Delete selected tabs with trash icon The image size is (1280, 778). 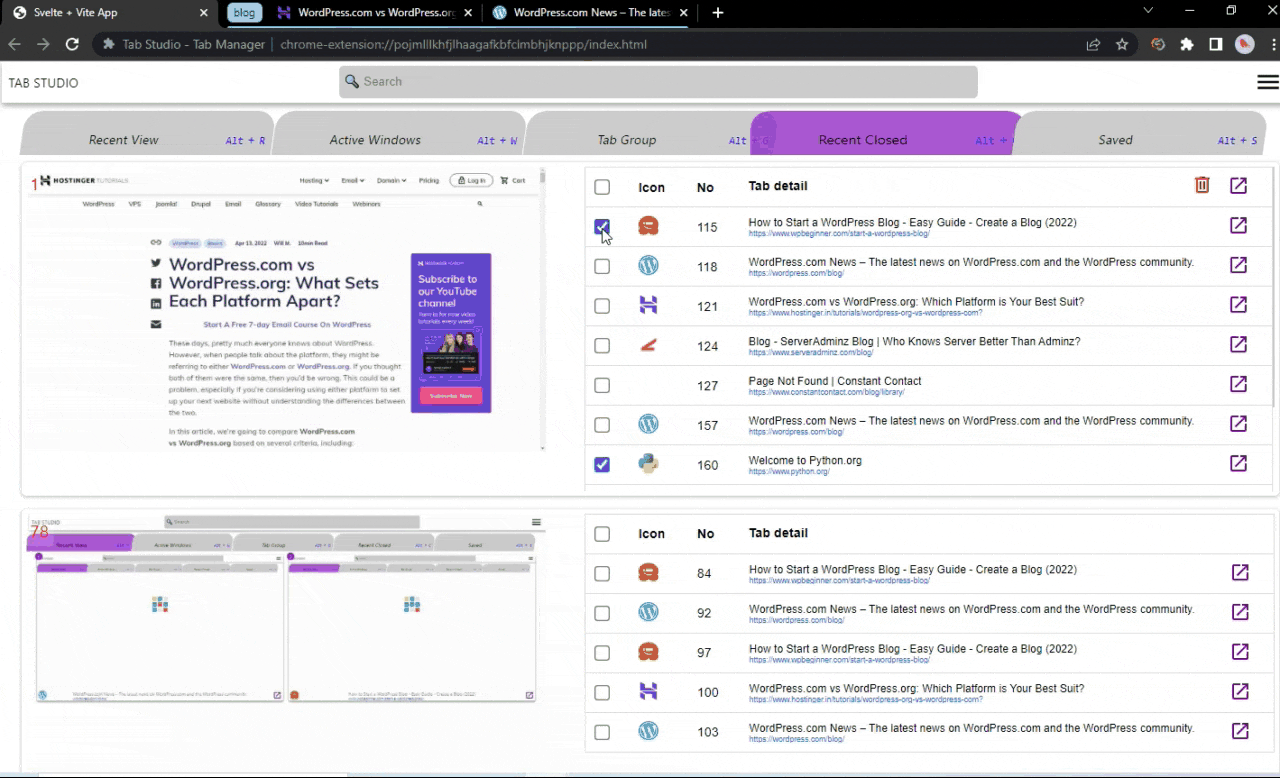click(x=1202, y=185)
